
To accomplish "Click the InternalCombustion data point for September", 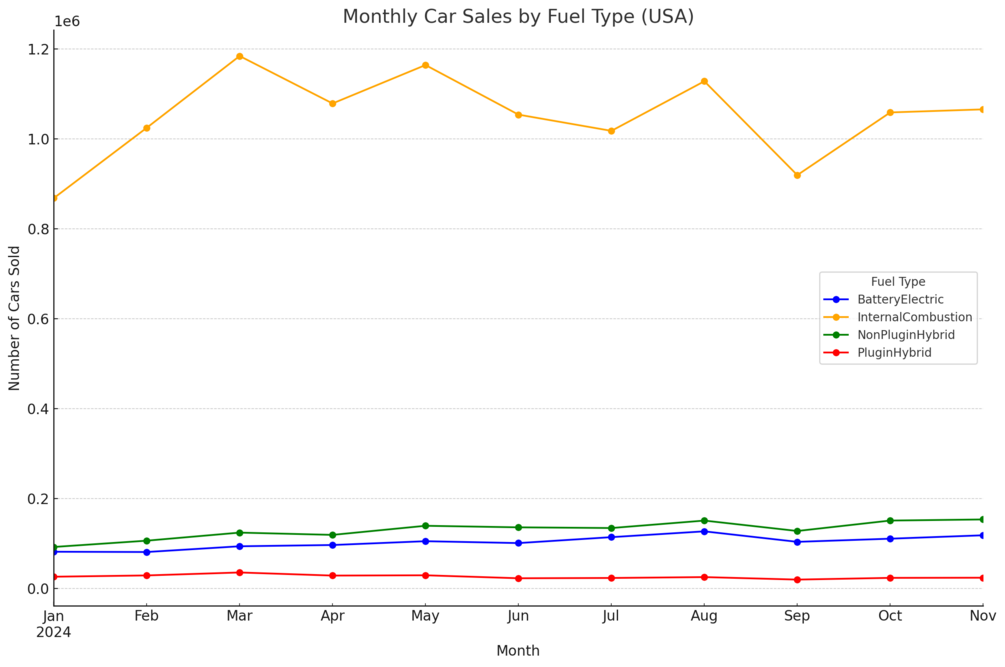I will [797, 175].
